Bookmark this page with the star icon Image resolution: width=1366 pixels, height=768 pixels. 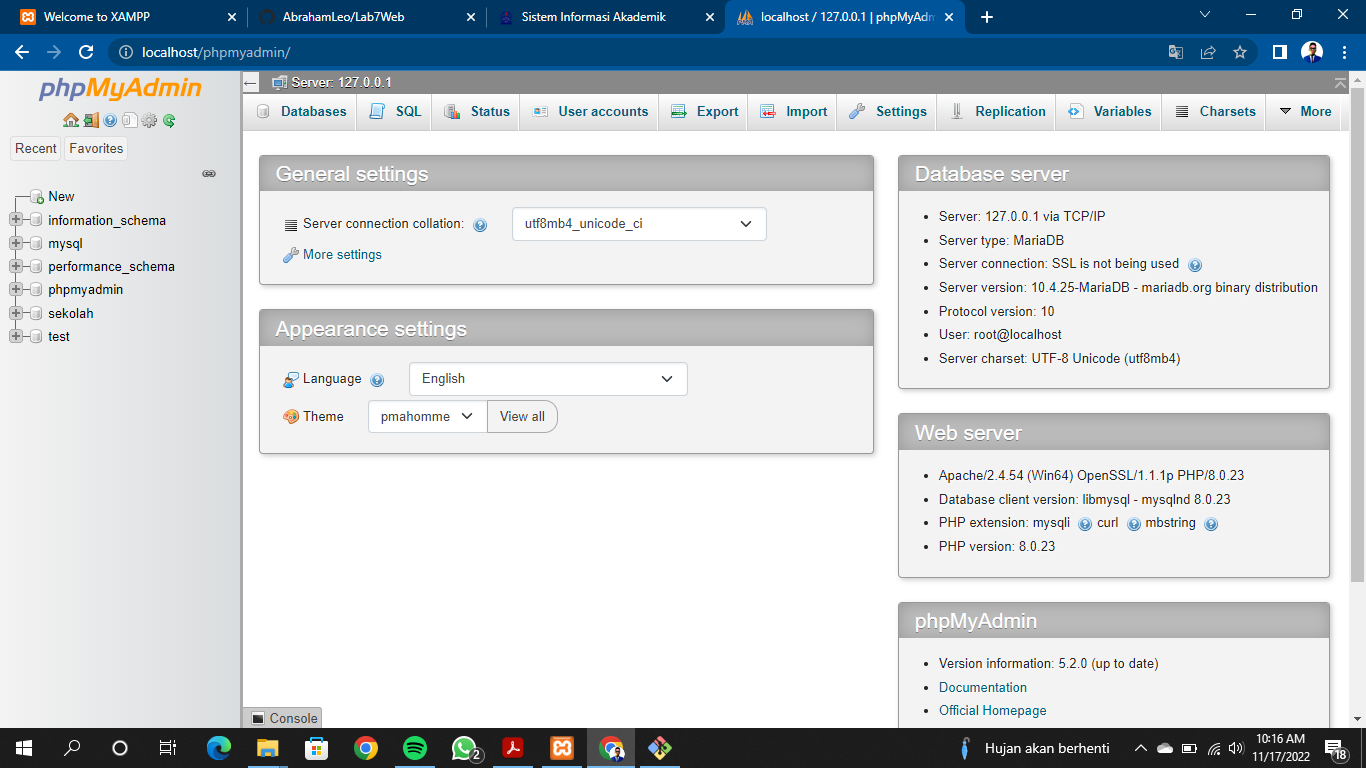tap(1240, 52)
